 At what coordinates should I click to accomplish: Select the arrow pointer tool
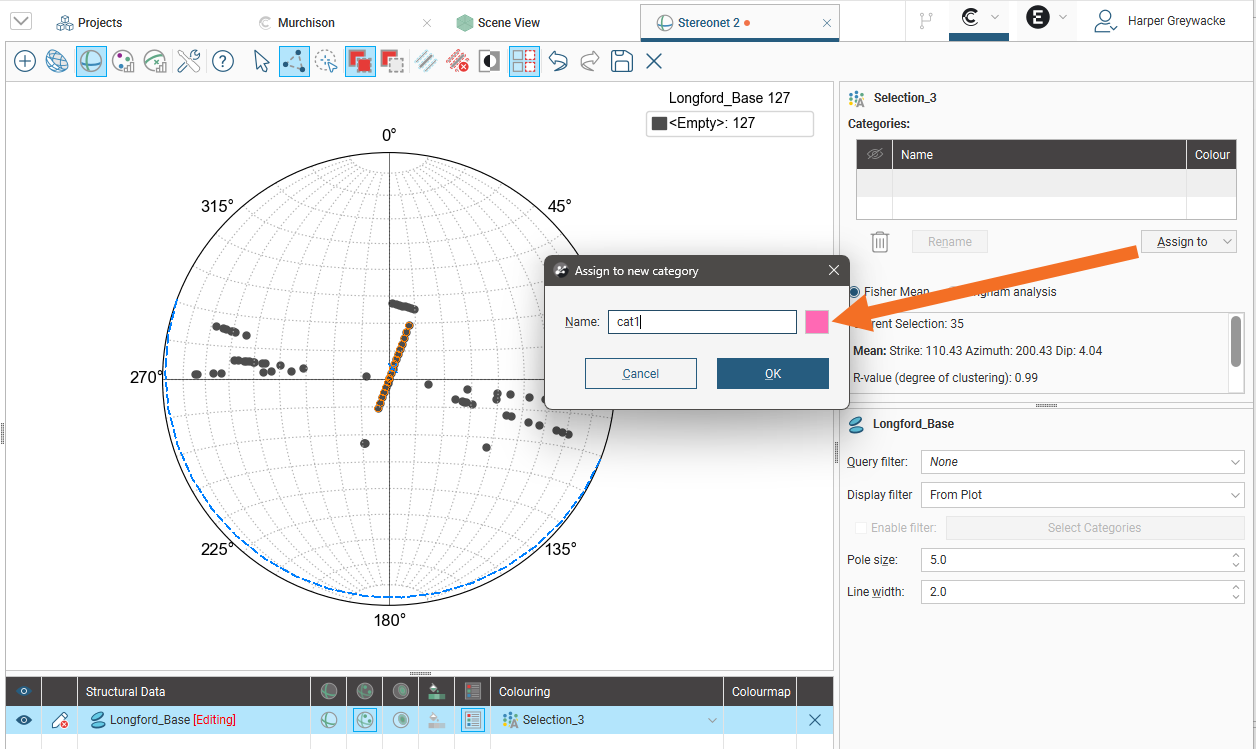262,62
